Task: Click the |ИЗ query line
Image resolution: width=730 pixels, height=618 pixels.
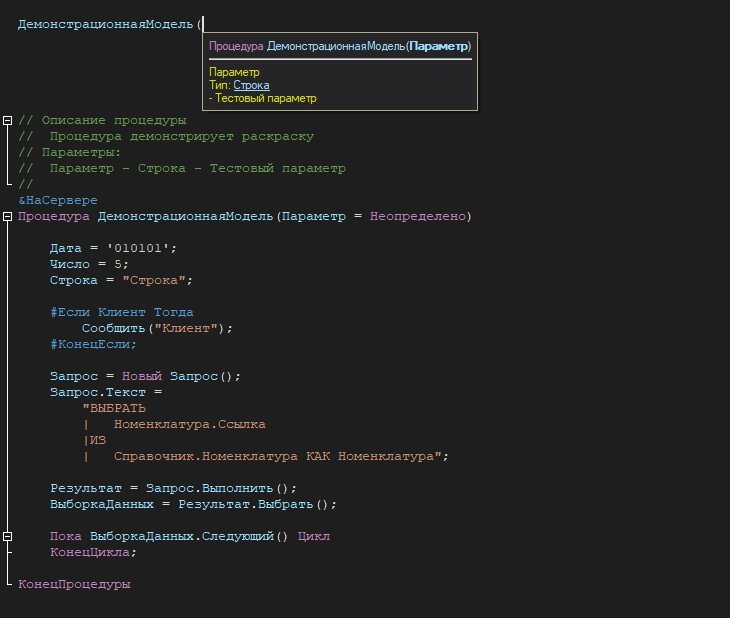Action: (95, 441)
